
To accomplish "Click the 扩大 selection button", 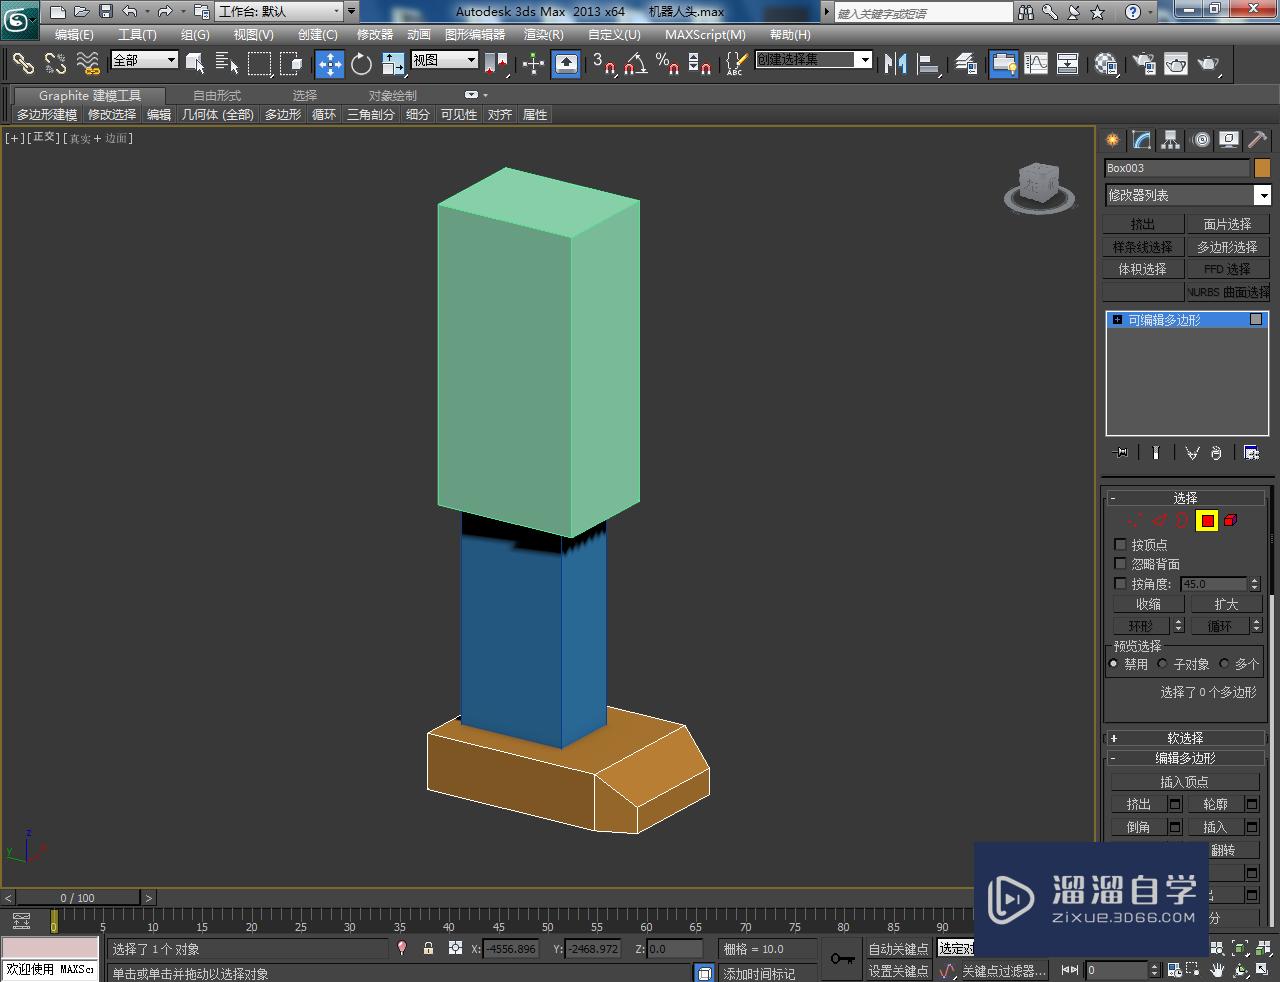I will click(1226, 604).
